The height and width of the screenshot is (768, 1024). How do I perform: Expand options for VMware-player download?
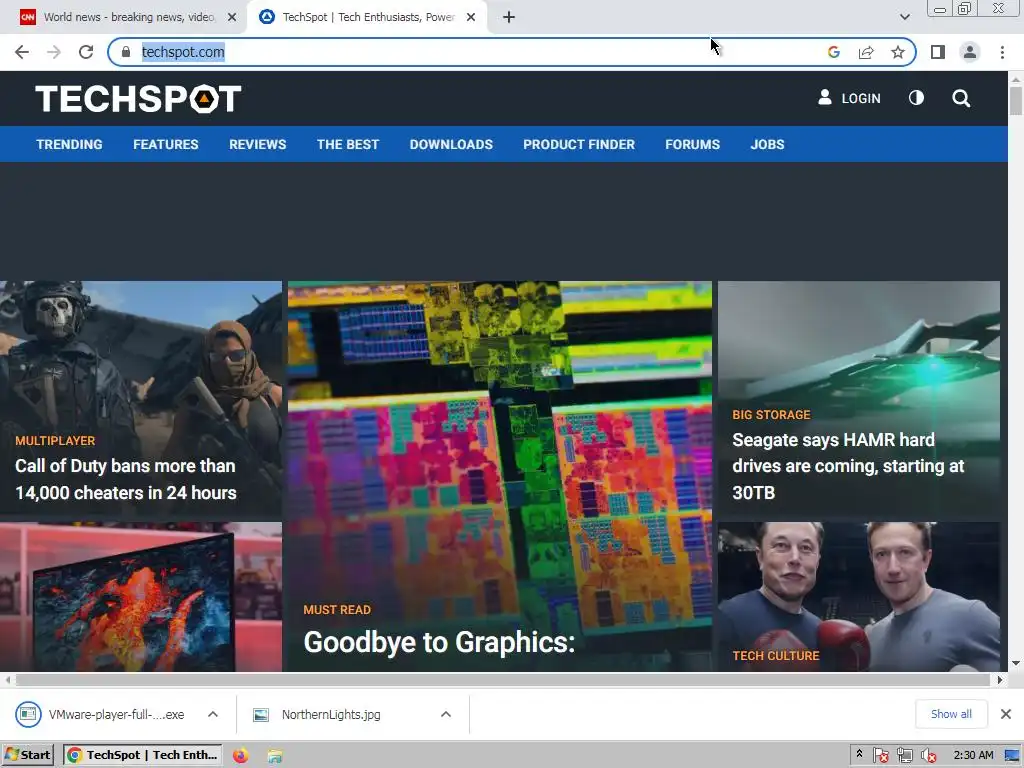tap(213, 714)
